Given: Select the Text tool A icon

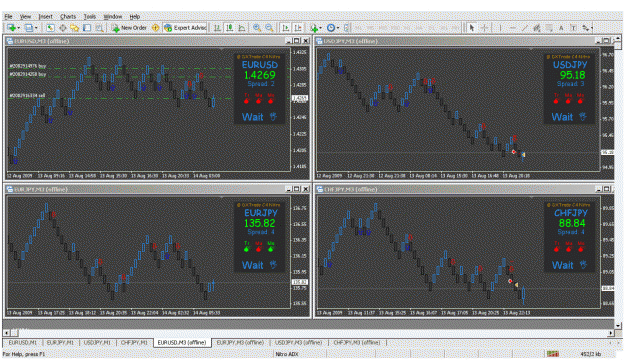Looking at the screenshot, I should point(561,28).
